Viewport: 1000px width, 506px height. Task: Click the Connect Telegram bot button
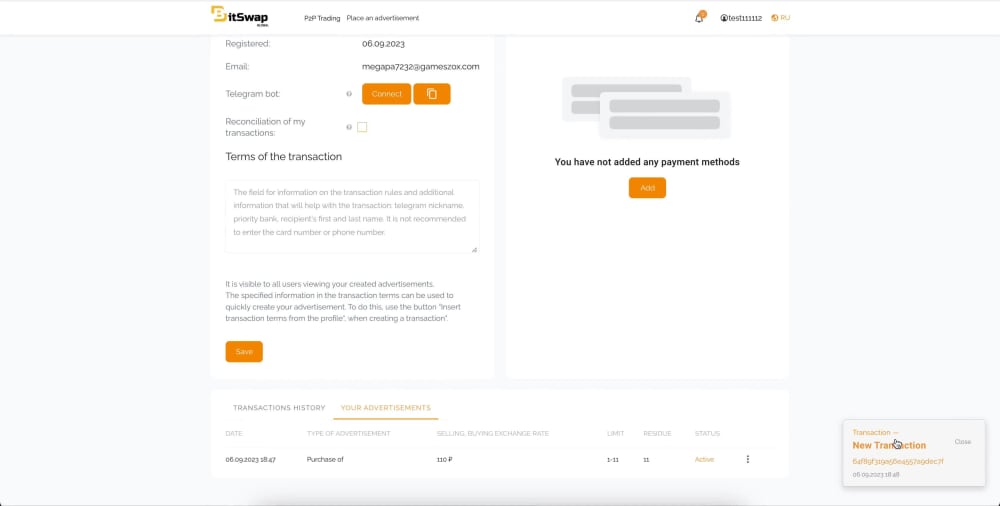(386, 94)
